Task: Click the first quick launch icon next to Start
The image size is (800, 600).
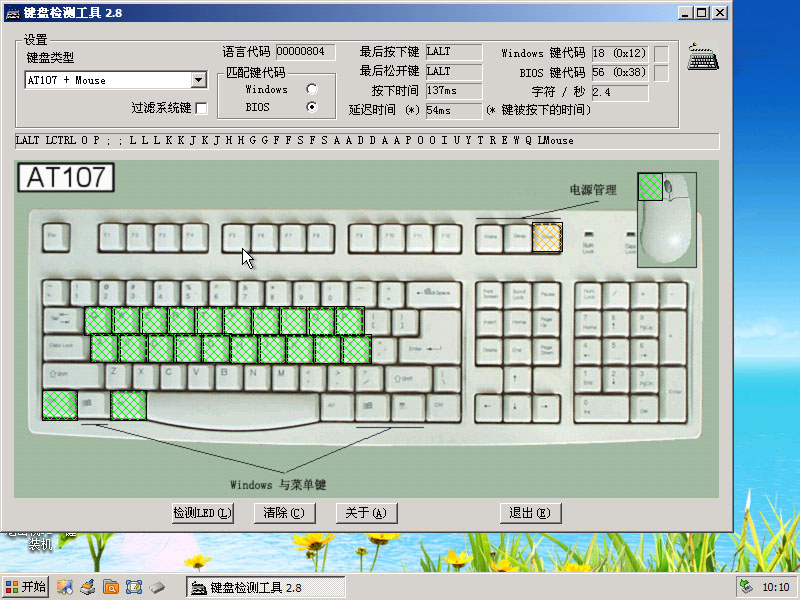Action: coord(64,587)
